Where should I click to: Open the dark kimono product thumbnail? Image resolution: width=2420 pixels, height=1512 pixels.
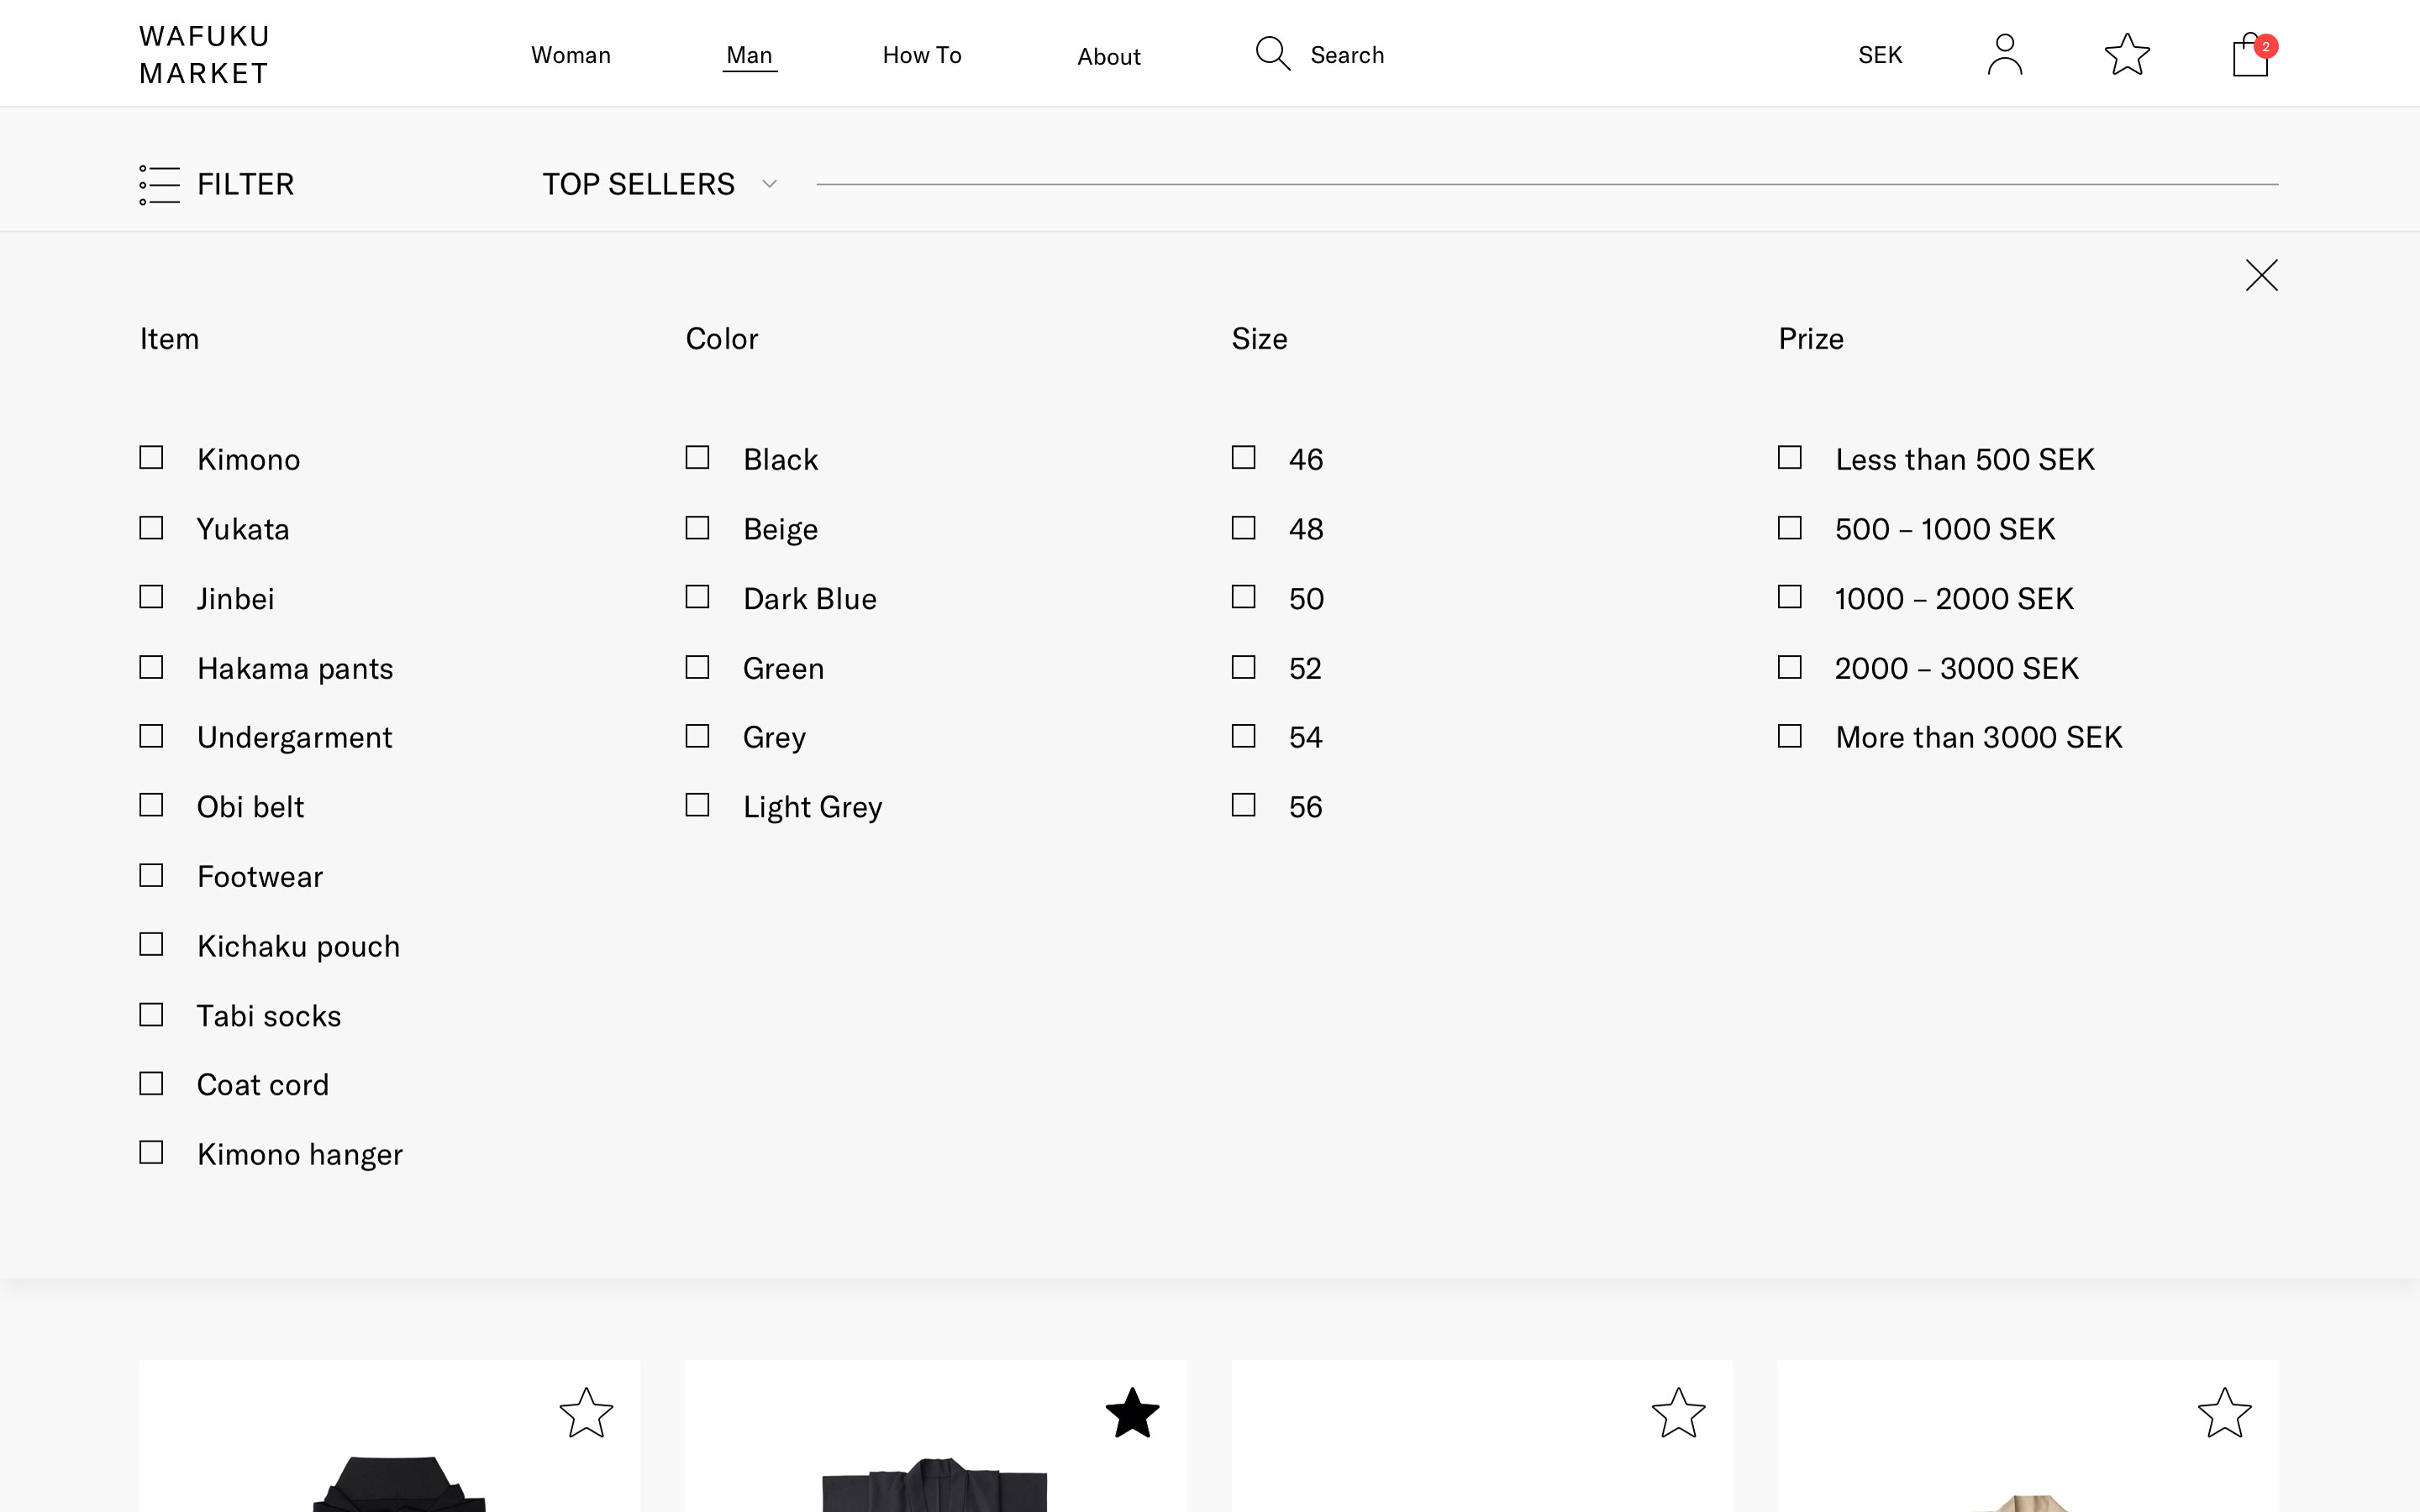[x=935, y=1484]
